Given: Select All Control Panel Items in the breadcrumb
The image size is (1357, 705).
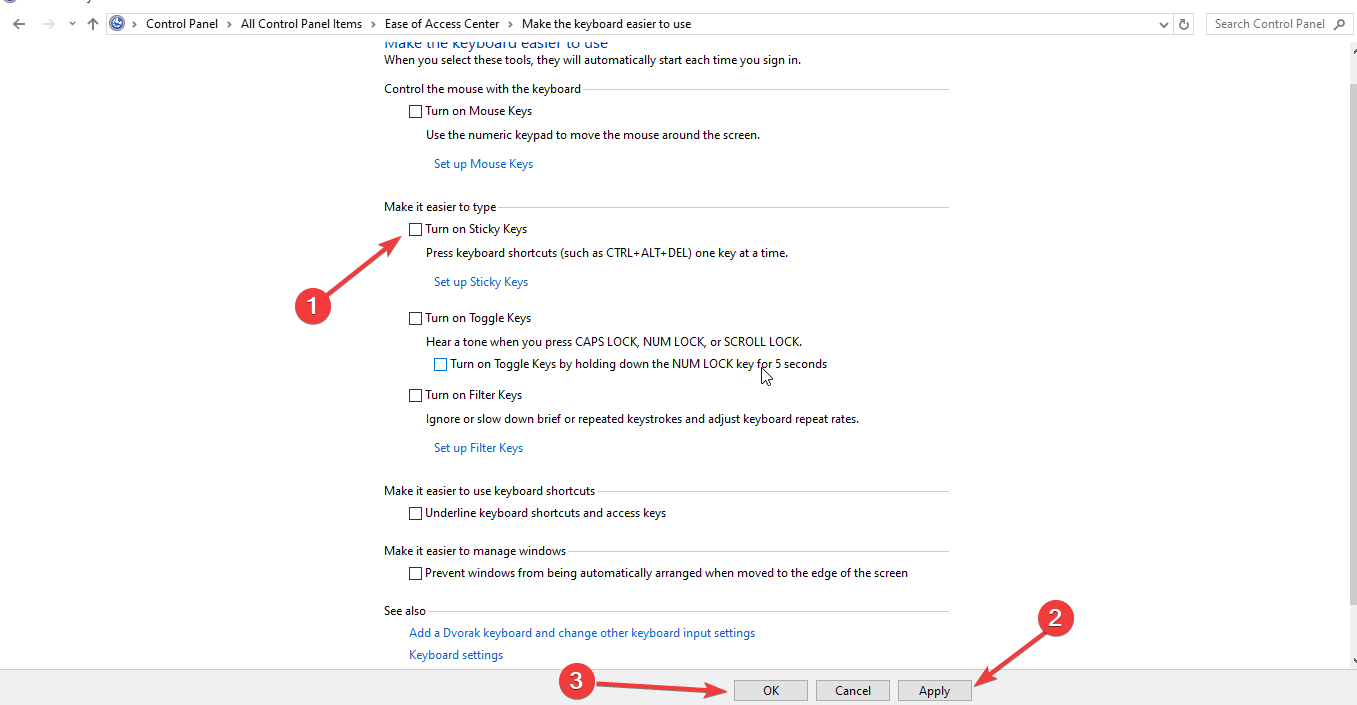Looking at the screenshot, I should pos(301,23).
